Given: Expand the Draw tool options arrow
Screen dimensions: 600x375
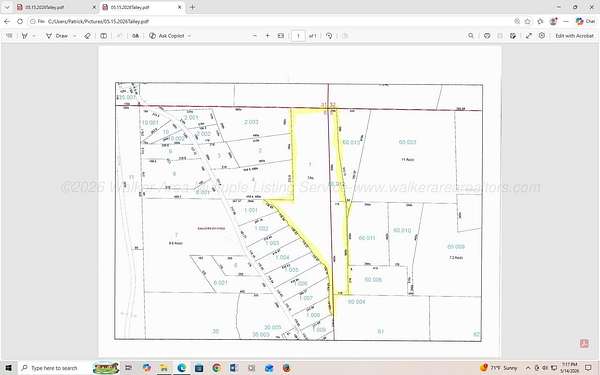Looking at the screenshot, I should click(x=75, y=36).
